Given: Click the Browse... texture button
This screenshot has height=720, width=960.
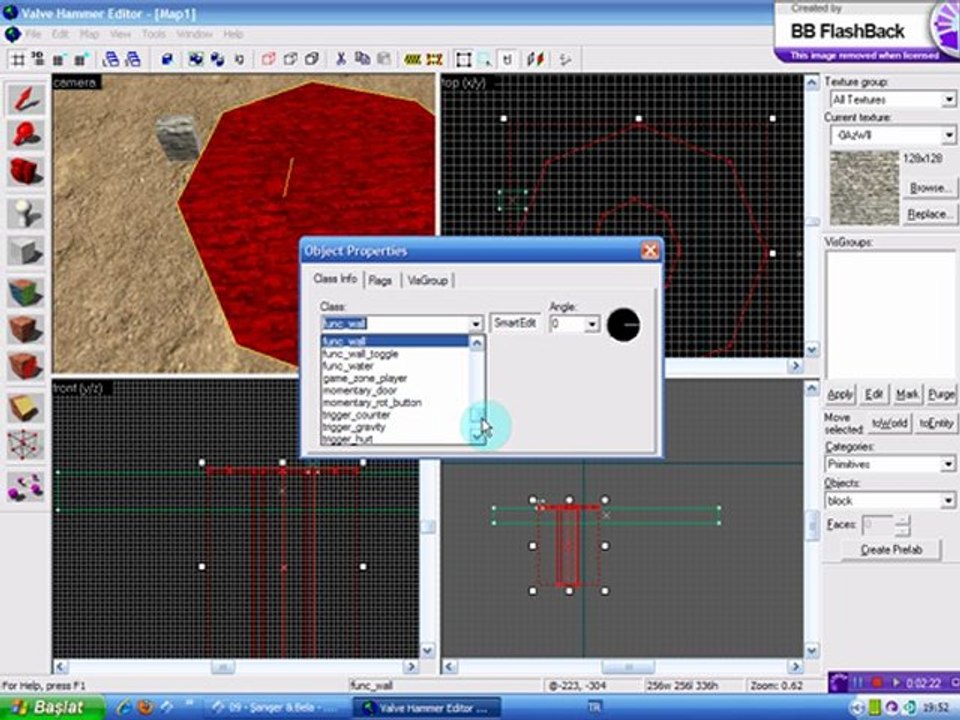Looking at the screenshot, I should [929, 187].
